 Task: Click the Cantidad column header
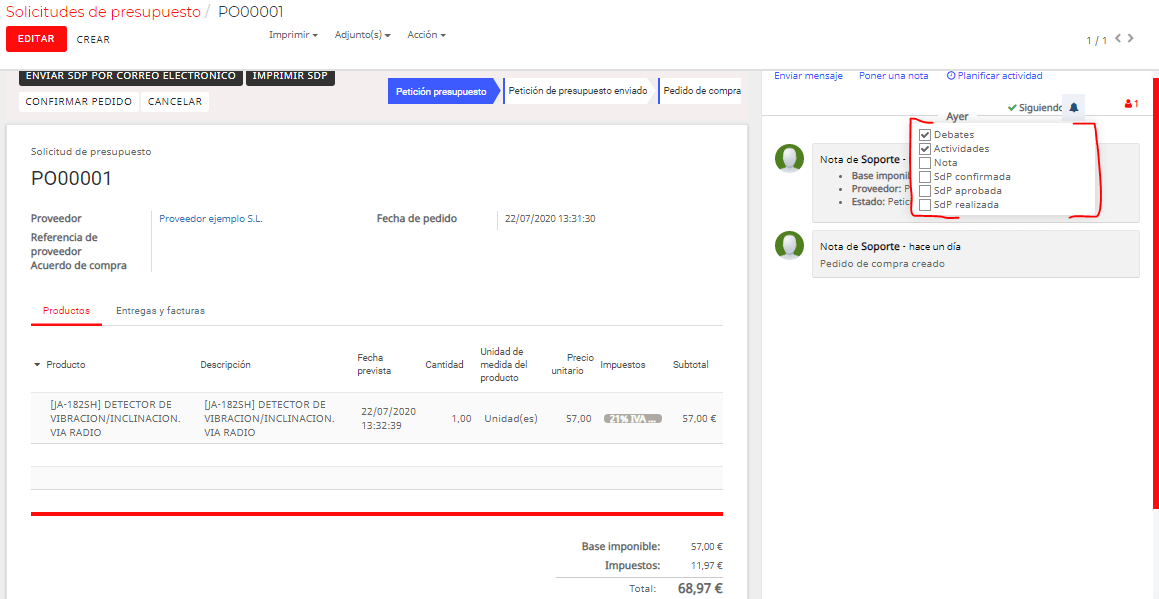point(444,365)
